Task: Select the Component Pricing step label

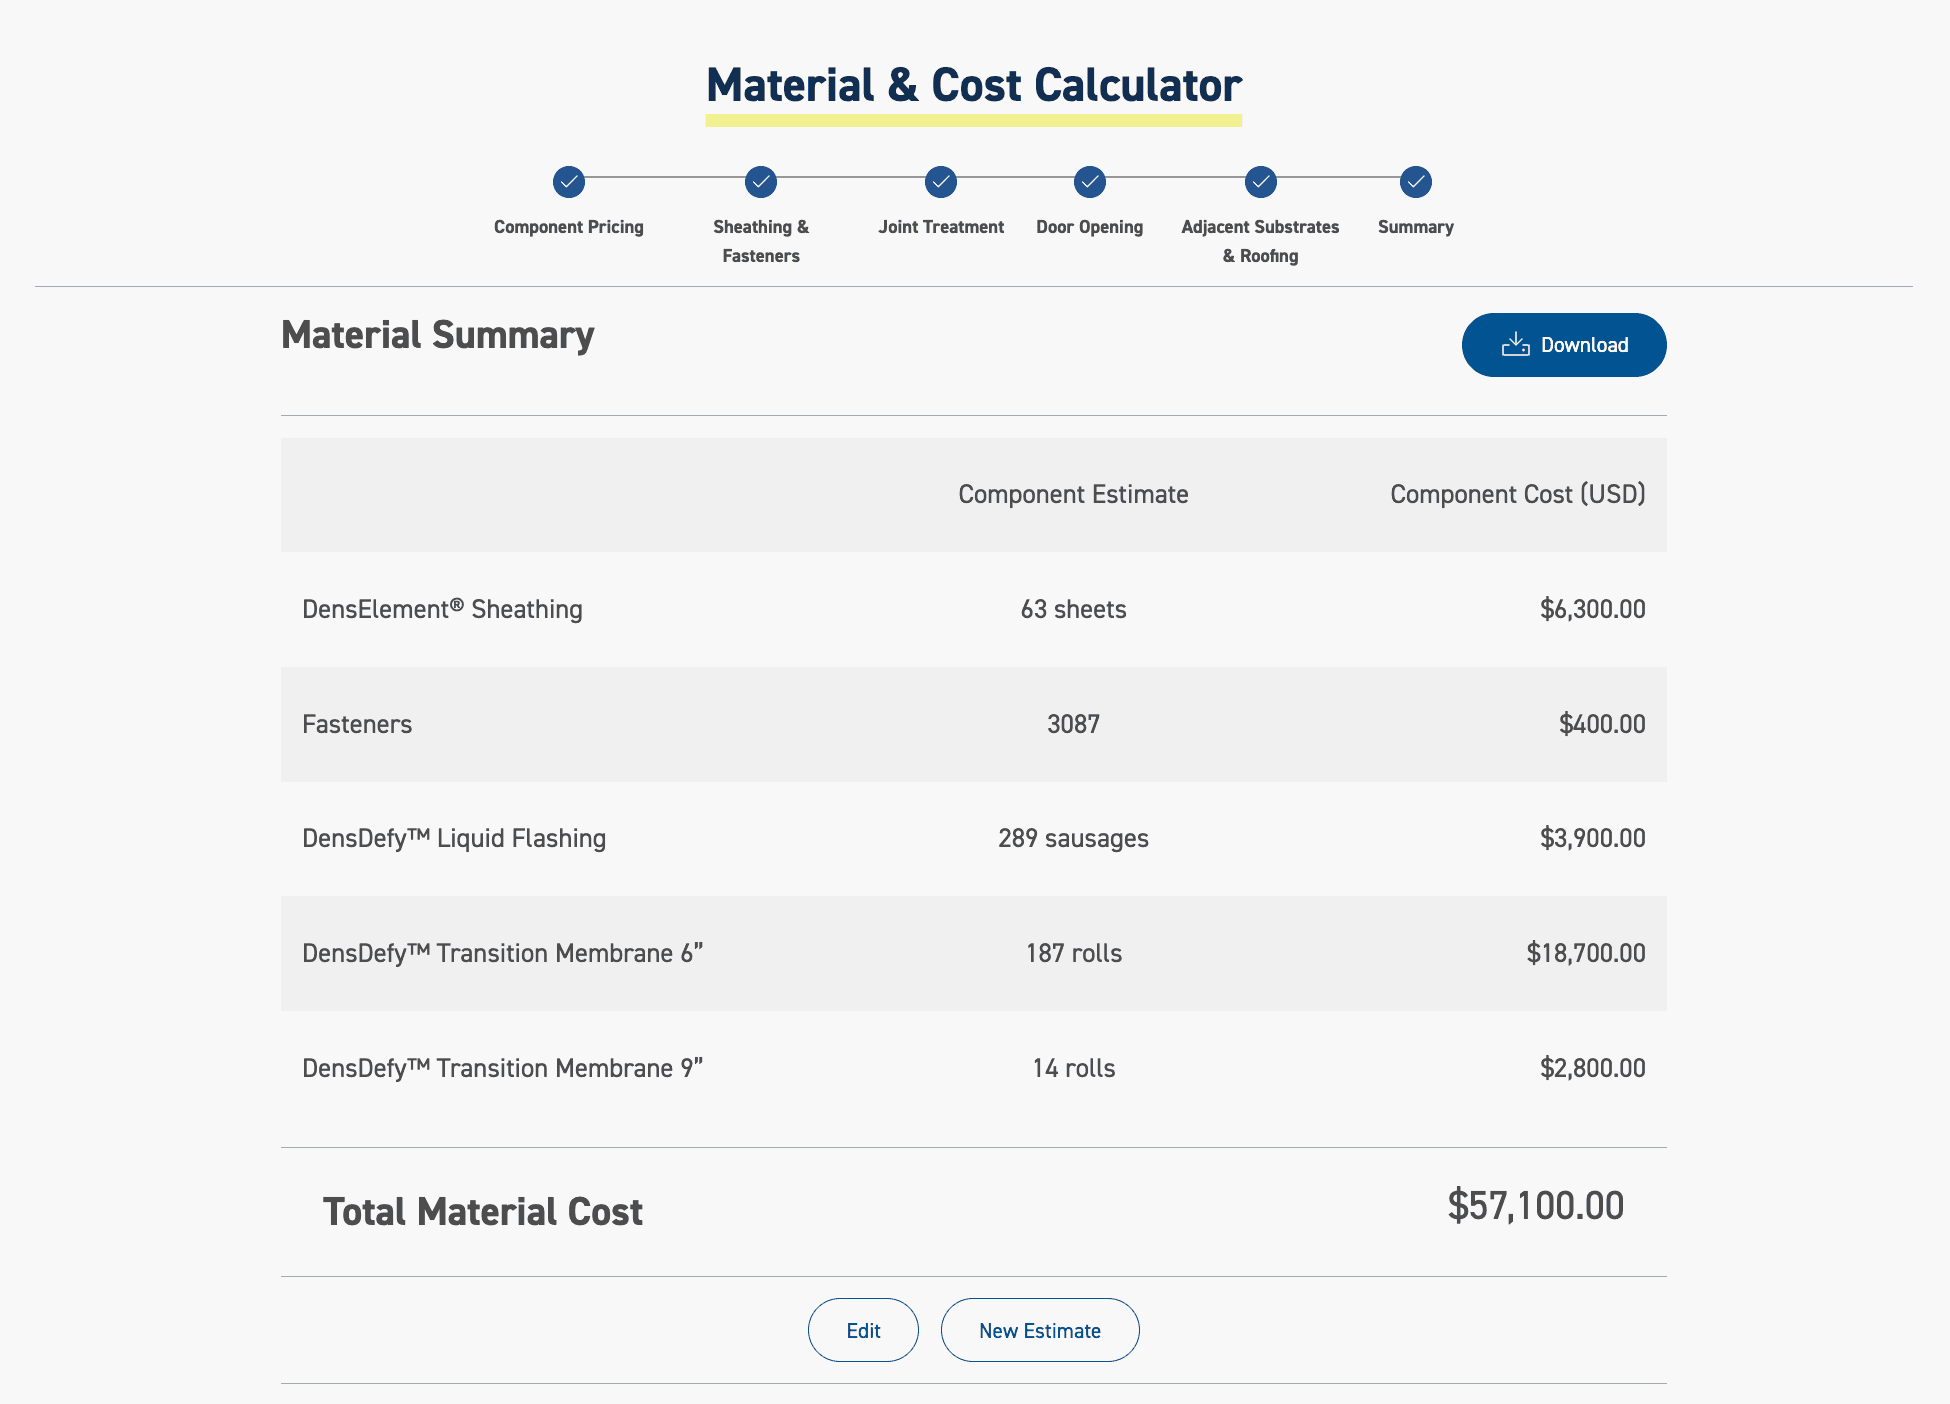Action: click(568, 227)
